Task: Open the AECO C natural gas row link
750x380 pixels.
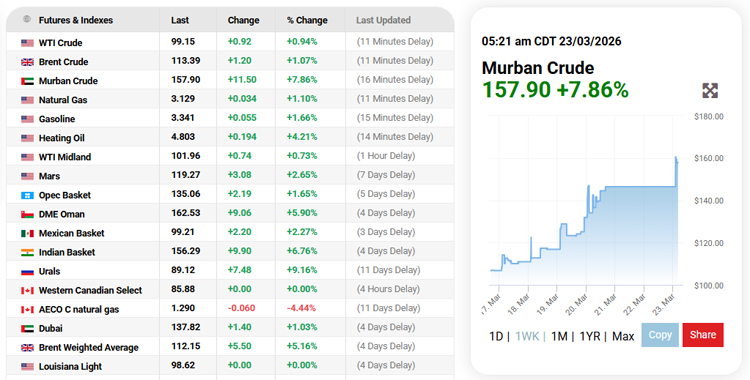Action: coord(78,310)
